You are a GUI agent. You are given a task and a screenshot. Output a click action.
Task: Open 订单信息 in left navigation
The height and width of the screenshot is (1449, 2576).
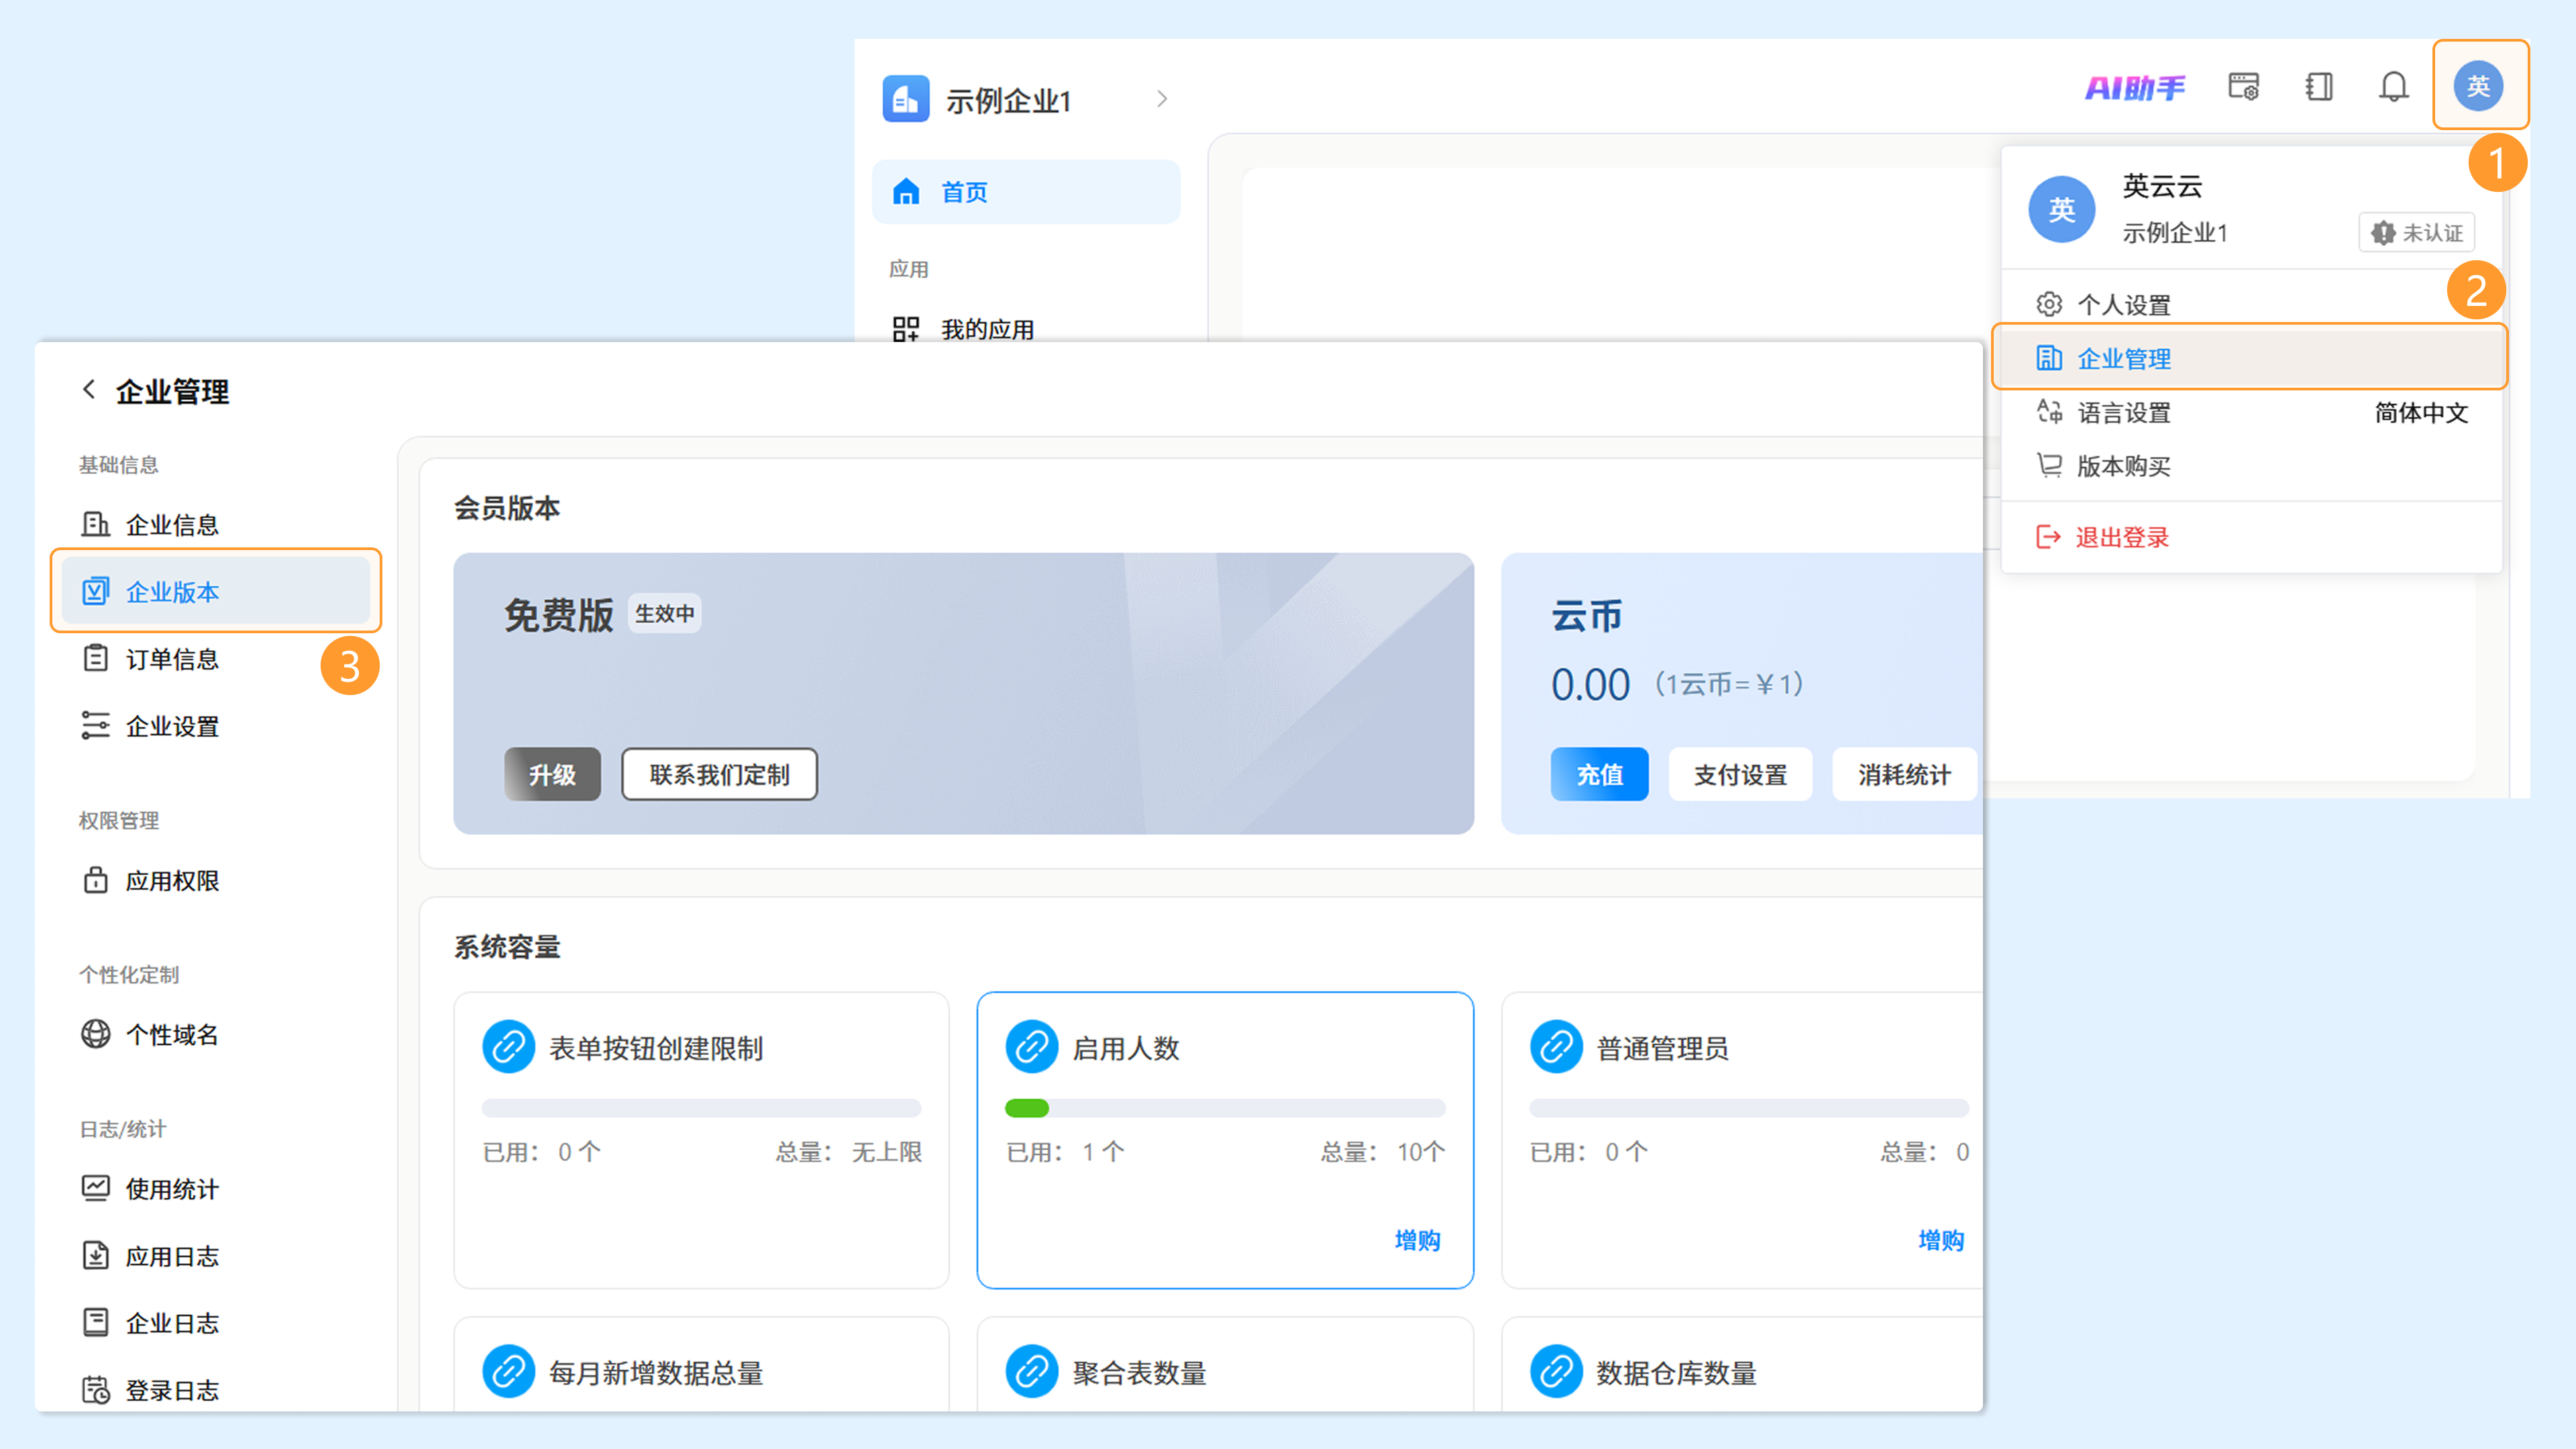pyautogui.click(x=215, y=658)
